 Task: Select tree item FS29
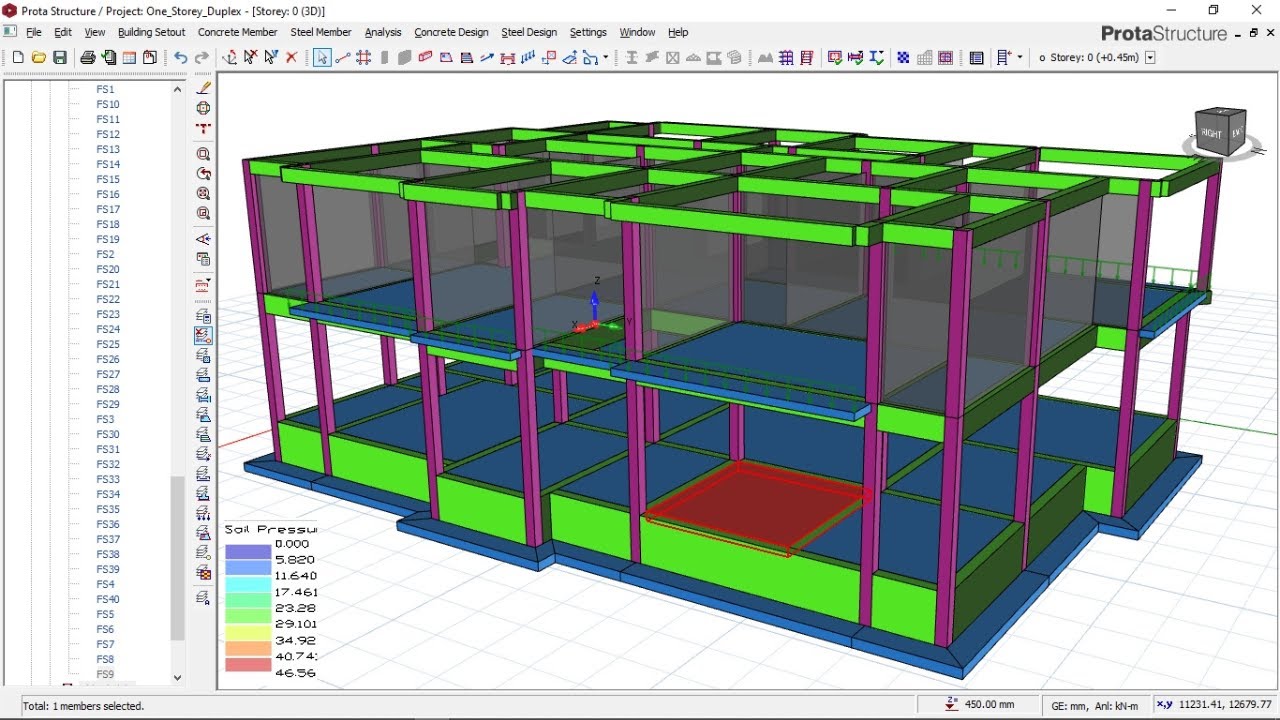coord(108,404)
